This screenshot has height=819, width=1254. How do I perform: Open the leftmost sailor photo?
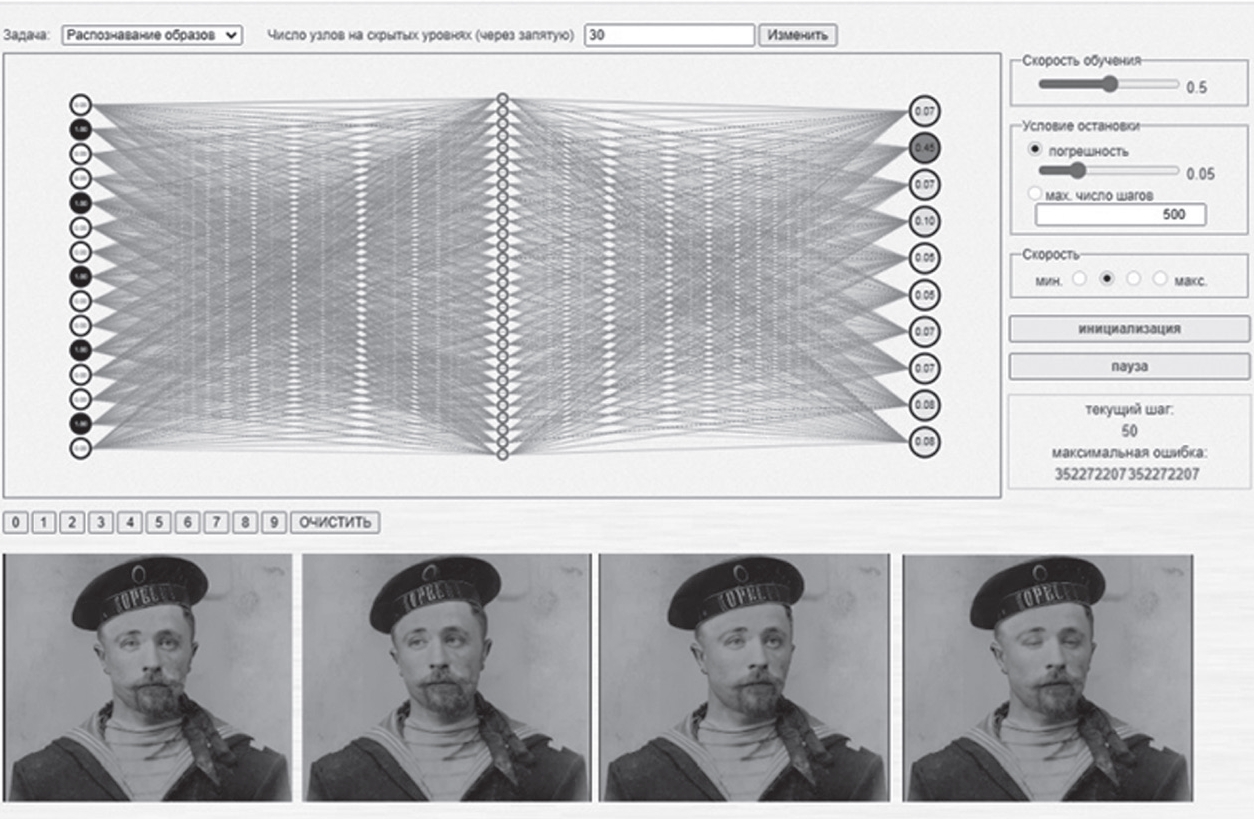(x=148, y=678)
